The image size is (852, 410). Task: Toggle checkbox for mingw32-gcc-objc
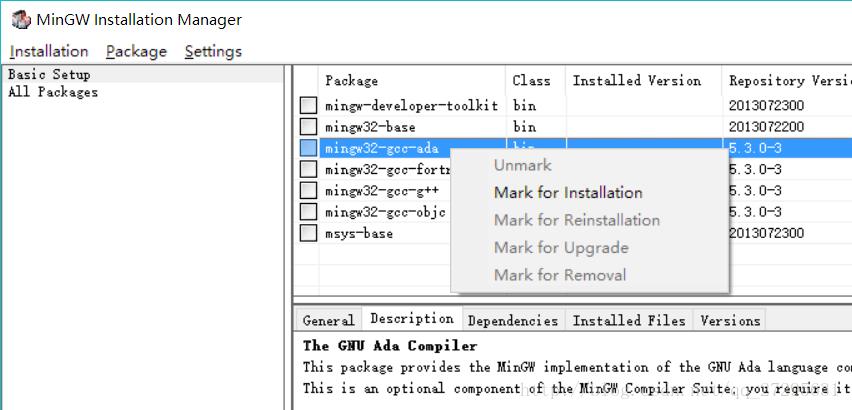(308, 212)
